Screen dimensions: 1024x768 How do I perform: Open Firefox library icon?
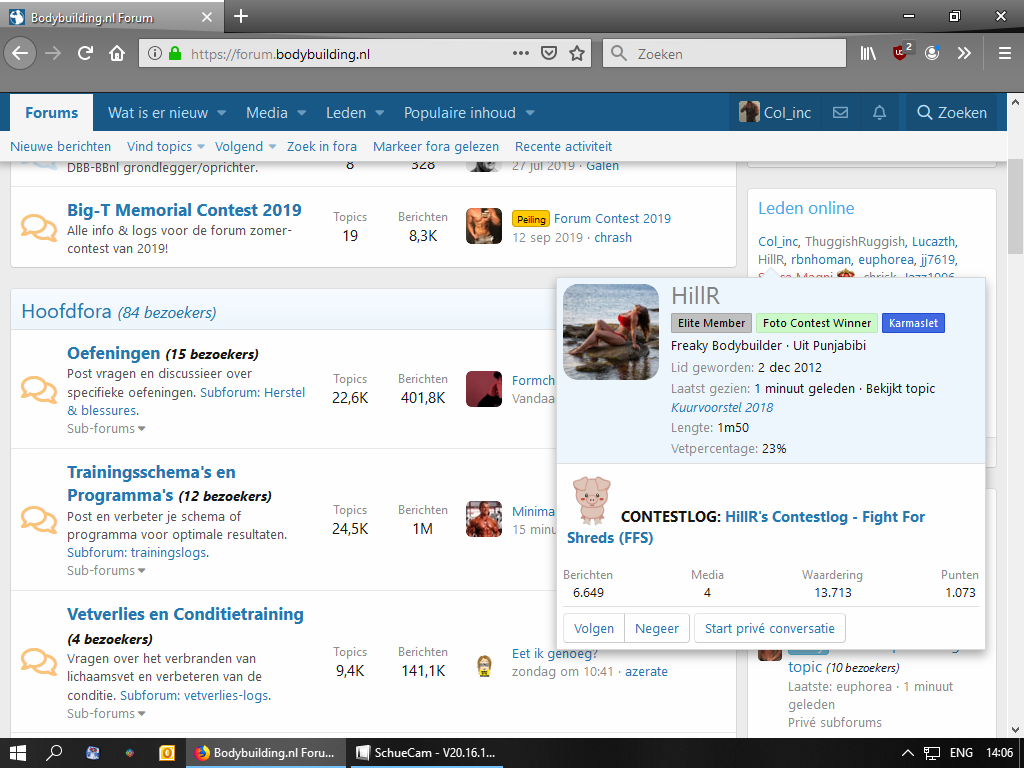(867, 53)
